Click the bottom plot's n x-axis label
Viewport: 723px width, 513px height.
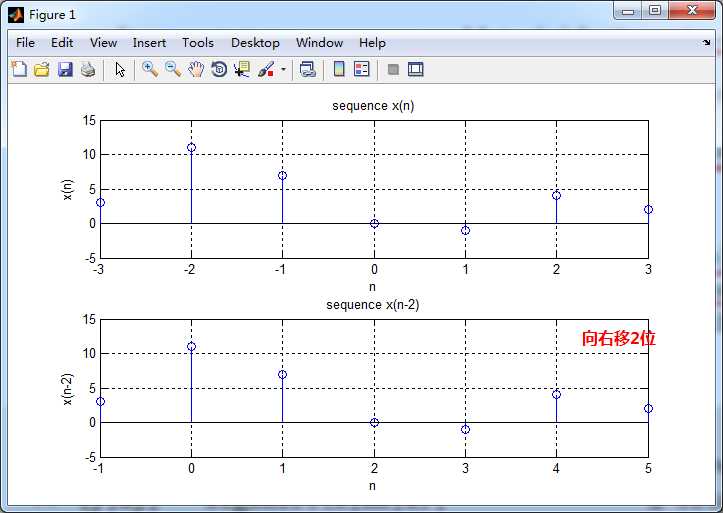pos(372,486)
